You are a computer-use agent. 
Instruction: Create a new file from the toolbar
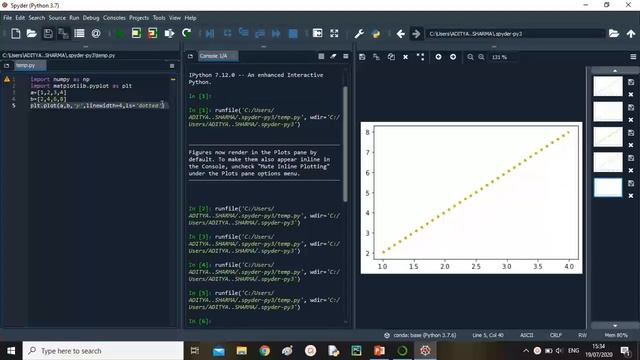pyautogui.click(x=16, y=33)
